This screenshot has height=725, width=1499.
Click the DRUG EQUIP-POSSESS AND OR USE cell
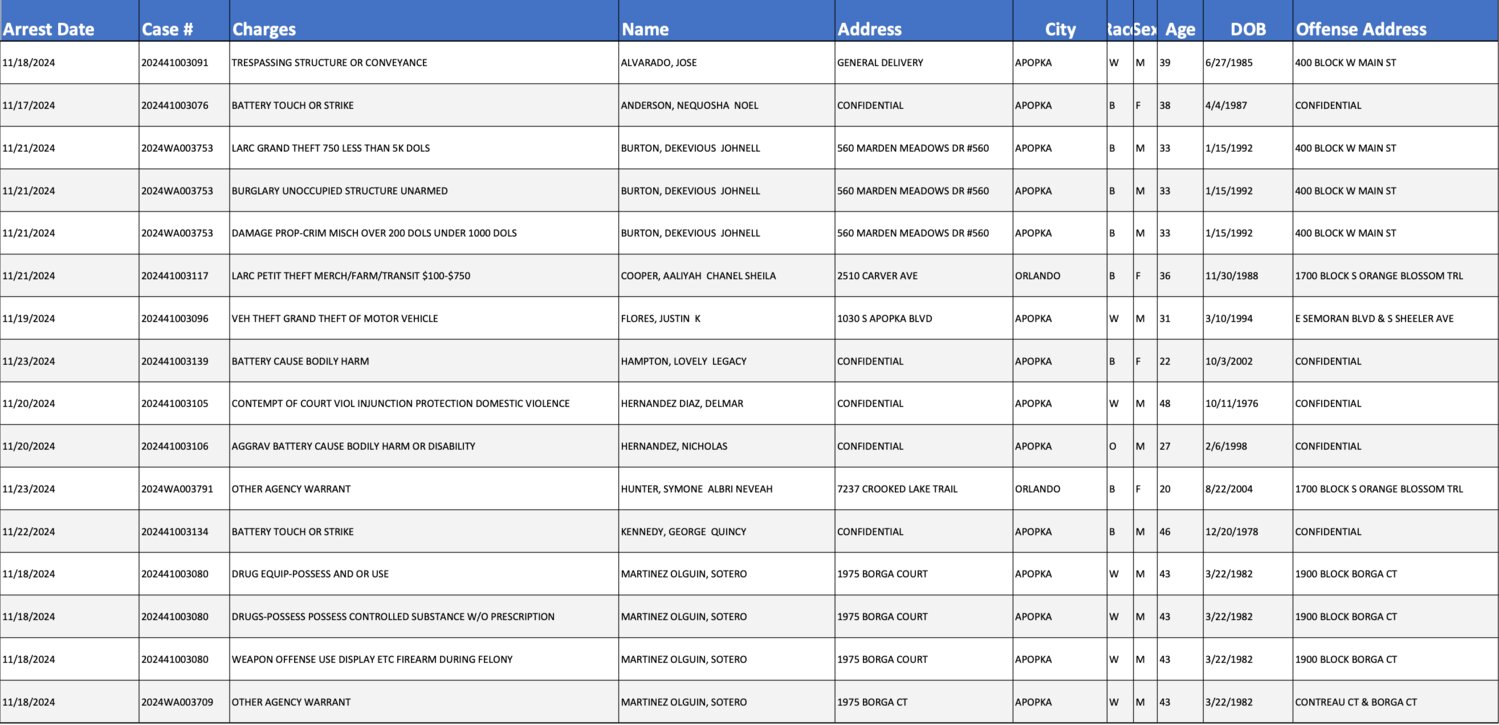[424, 574]
